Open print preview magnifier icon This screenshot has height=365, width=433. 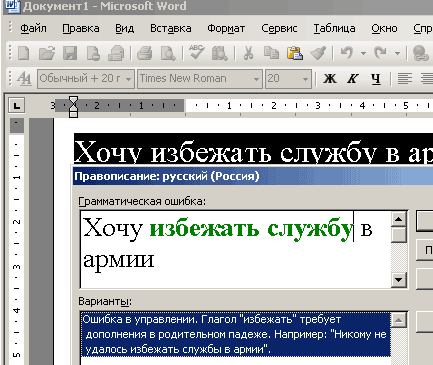click(x=168, y=53)
